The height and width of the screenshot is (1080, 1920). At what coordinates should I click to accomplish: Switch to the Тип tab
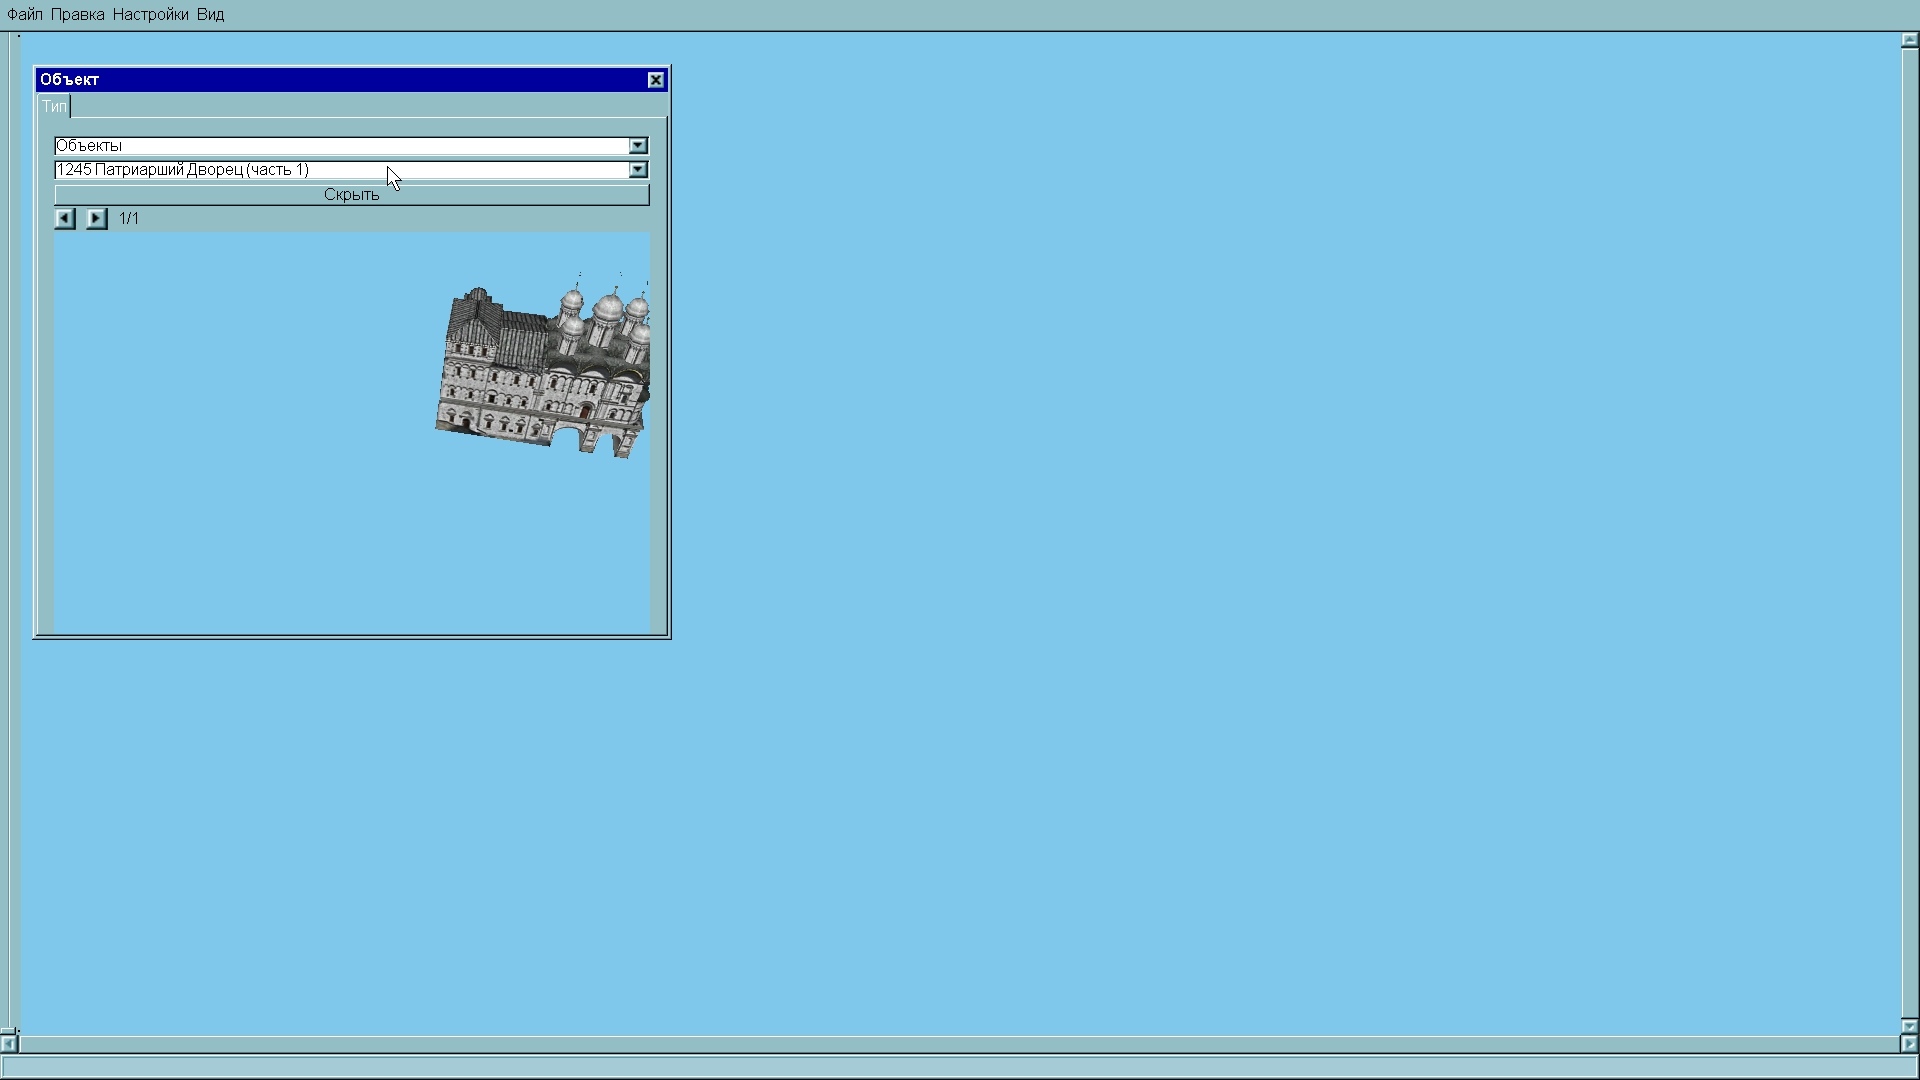[x=54, y=107]
